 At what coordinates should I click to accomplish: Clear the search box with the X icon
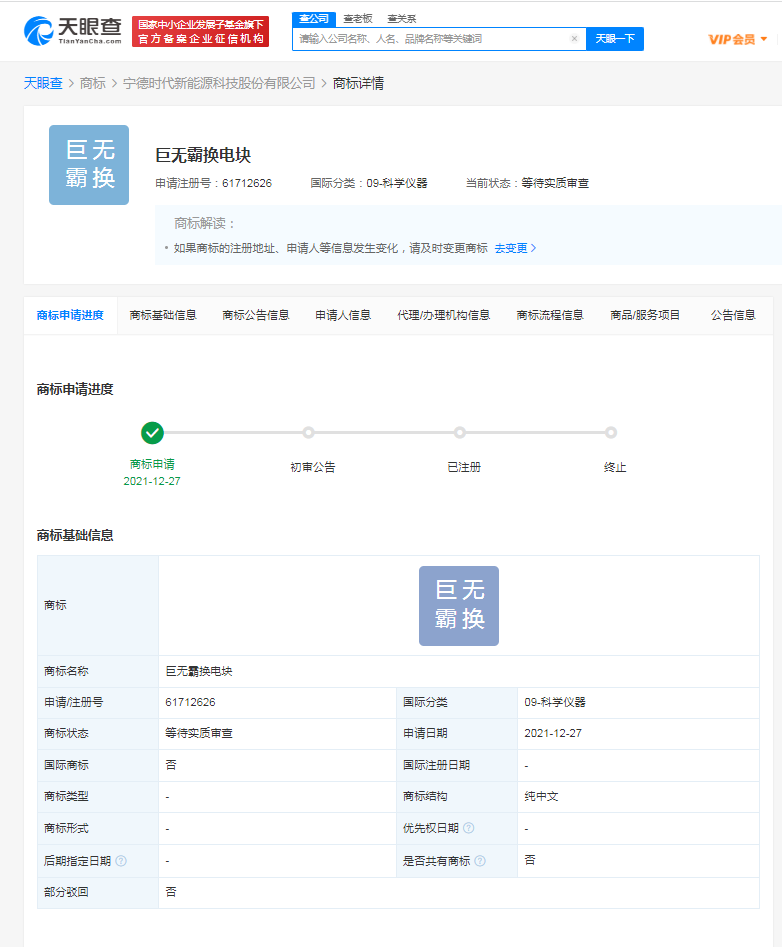pos(574,39)
